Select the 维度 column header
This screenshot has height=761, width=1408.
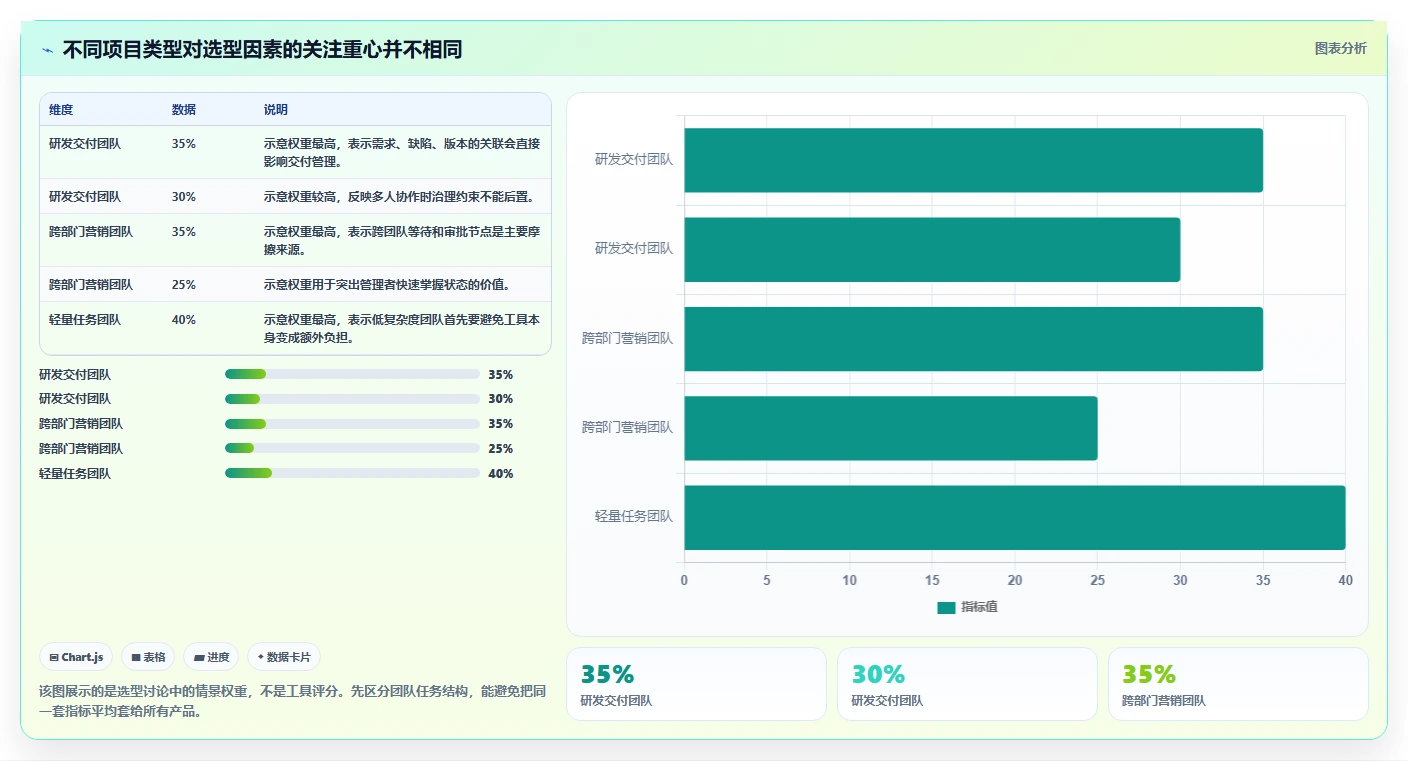[61, 110]
